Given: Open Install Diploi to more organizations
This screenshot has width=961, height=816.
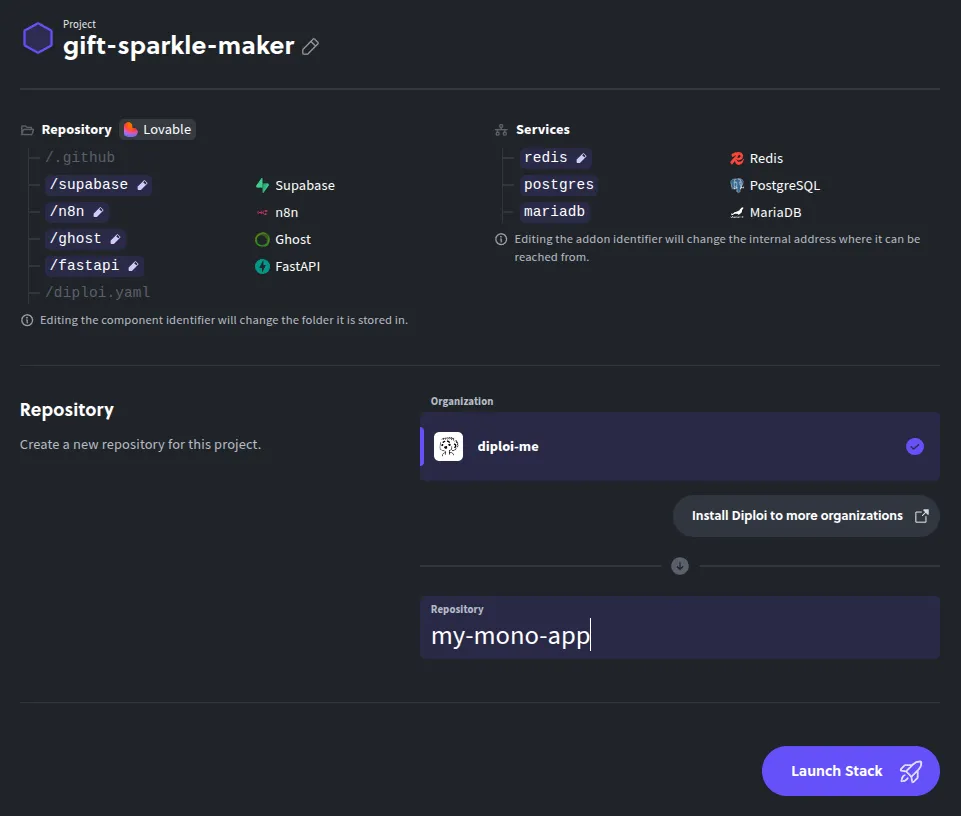Looking at the screenshot, I should tap(806, 515).
